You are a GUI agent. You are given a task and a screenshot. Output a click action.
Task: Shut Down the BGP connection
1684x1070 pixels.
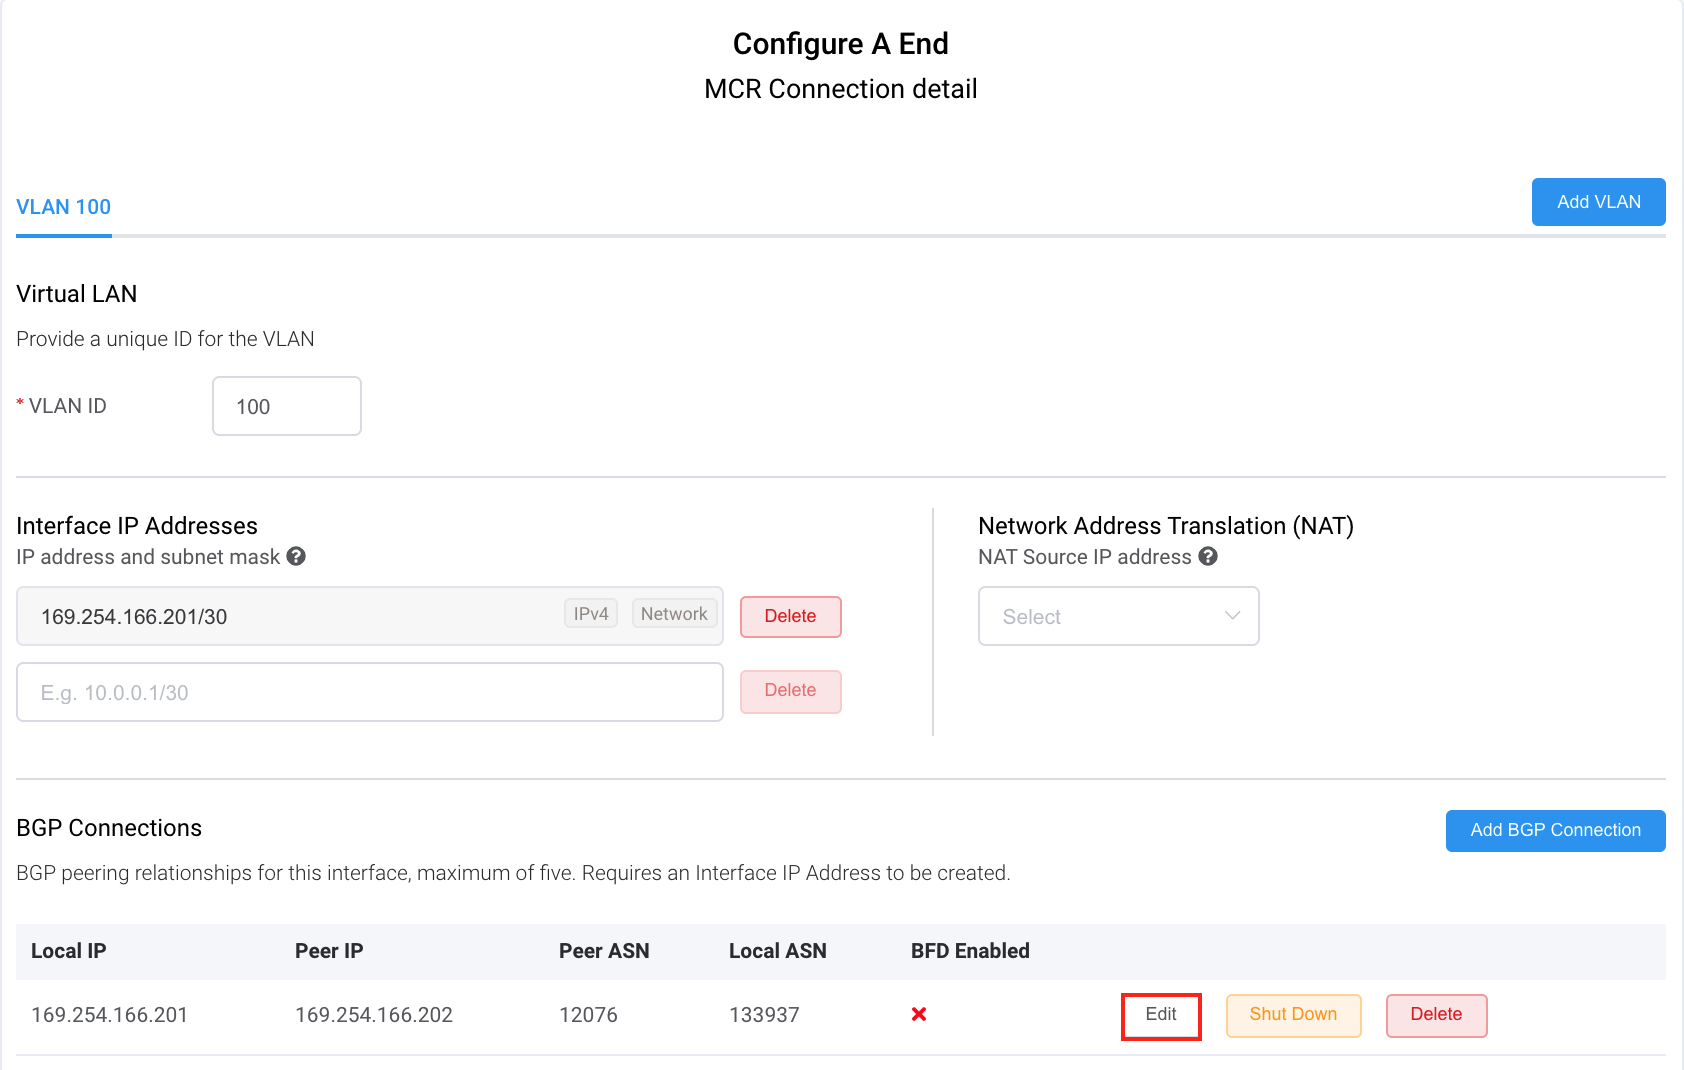point(1293,1015)
